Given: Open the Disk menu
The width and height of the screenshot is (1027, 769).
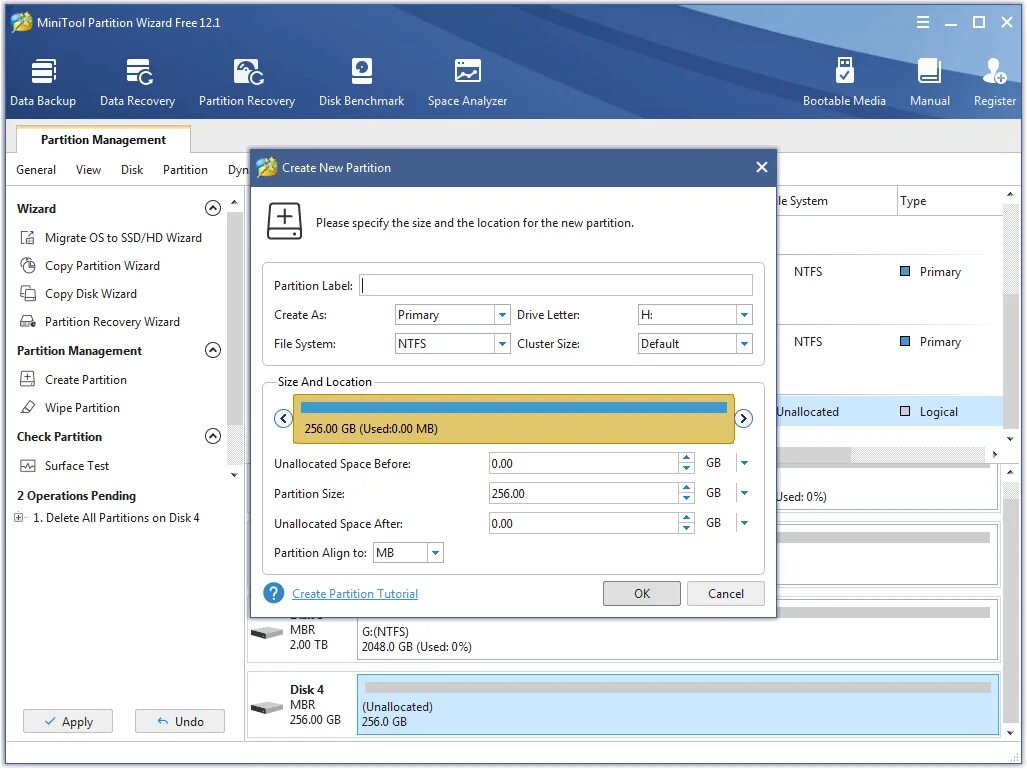Looking at the screenshot, I should [x=132, y=170].
